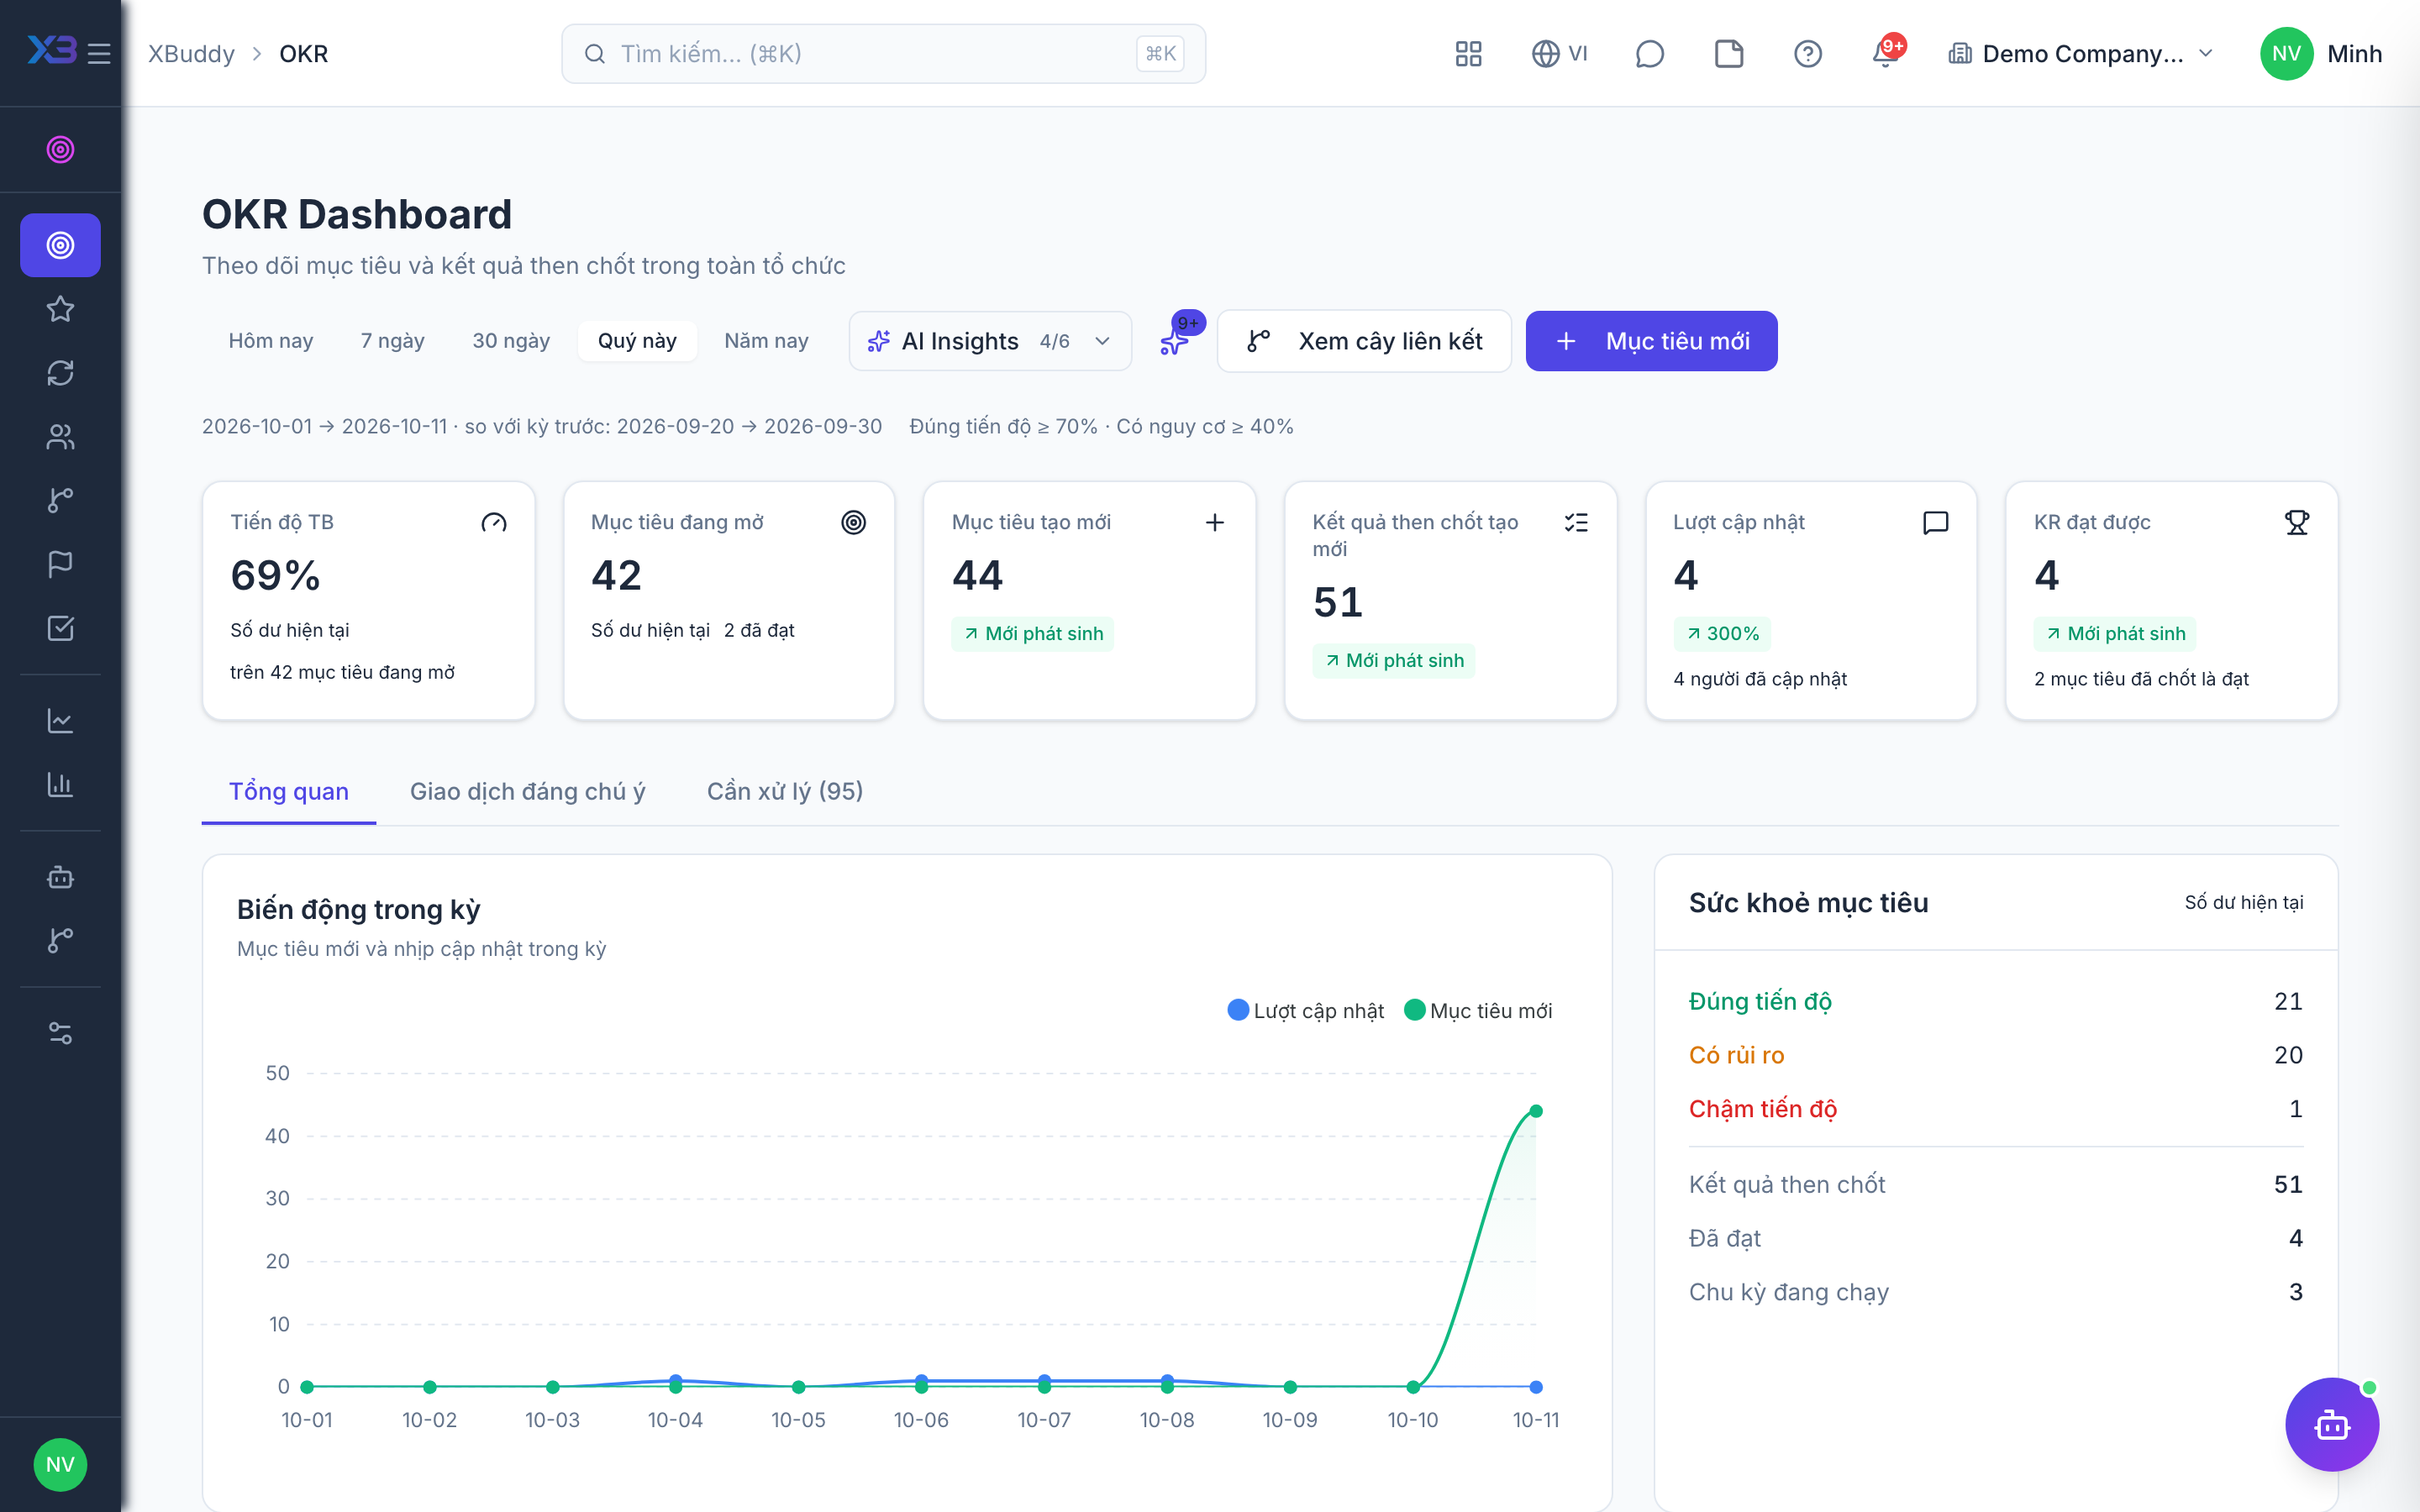2420x1512 pixels.
Task: Click Đúng tiến độ health row
Action: click(x=1995, y=1001)
